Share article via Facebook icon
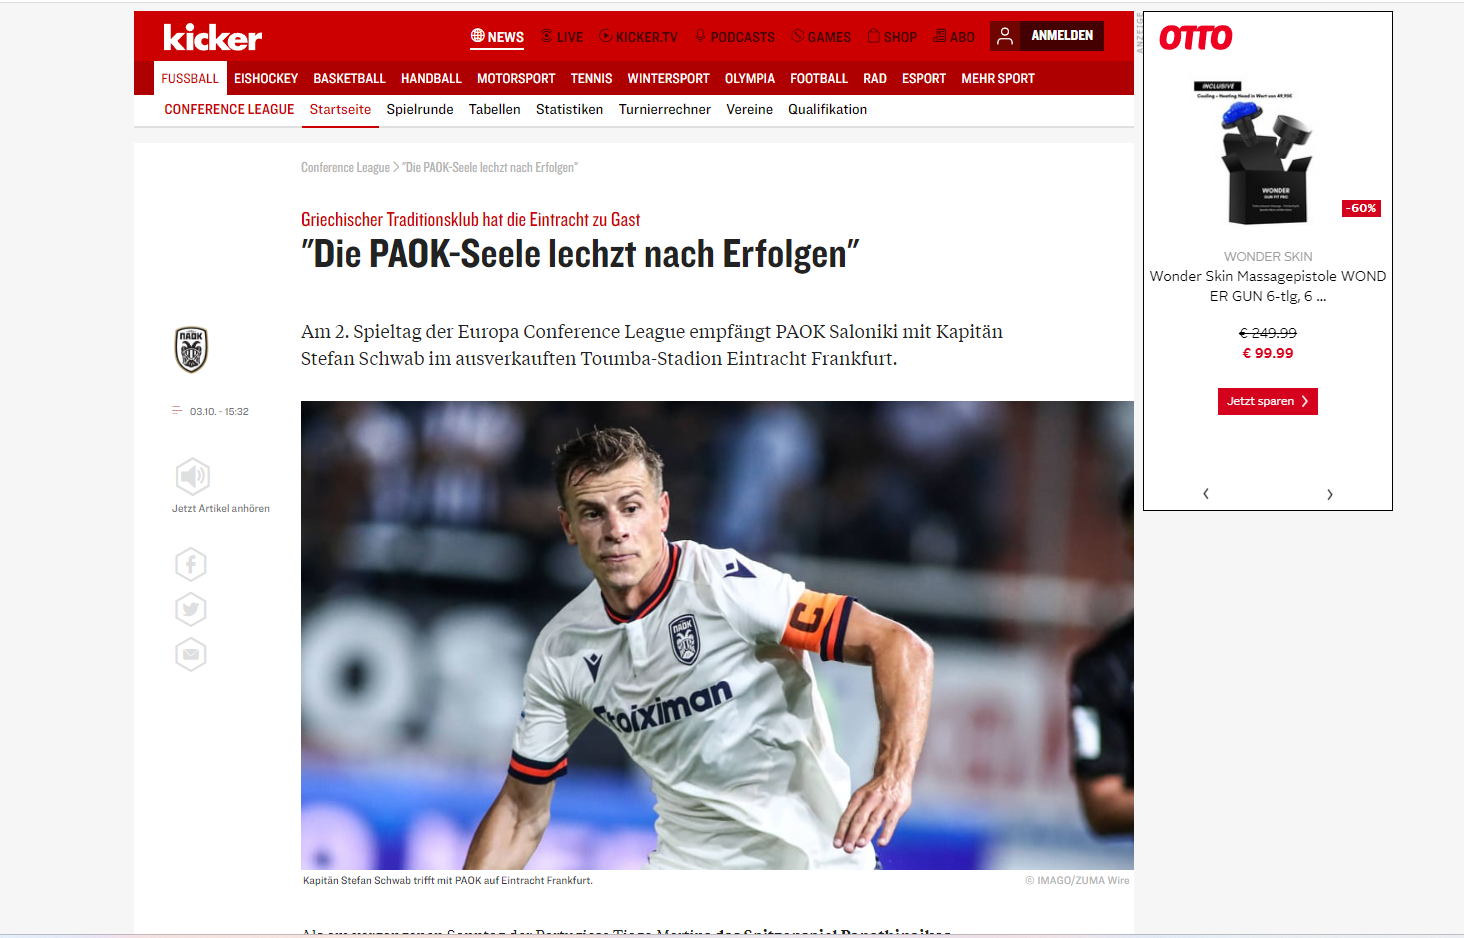Viewport: 1464px width, 938px height. coord(191,565)
